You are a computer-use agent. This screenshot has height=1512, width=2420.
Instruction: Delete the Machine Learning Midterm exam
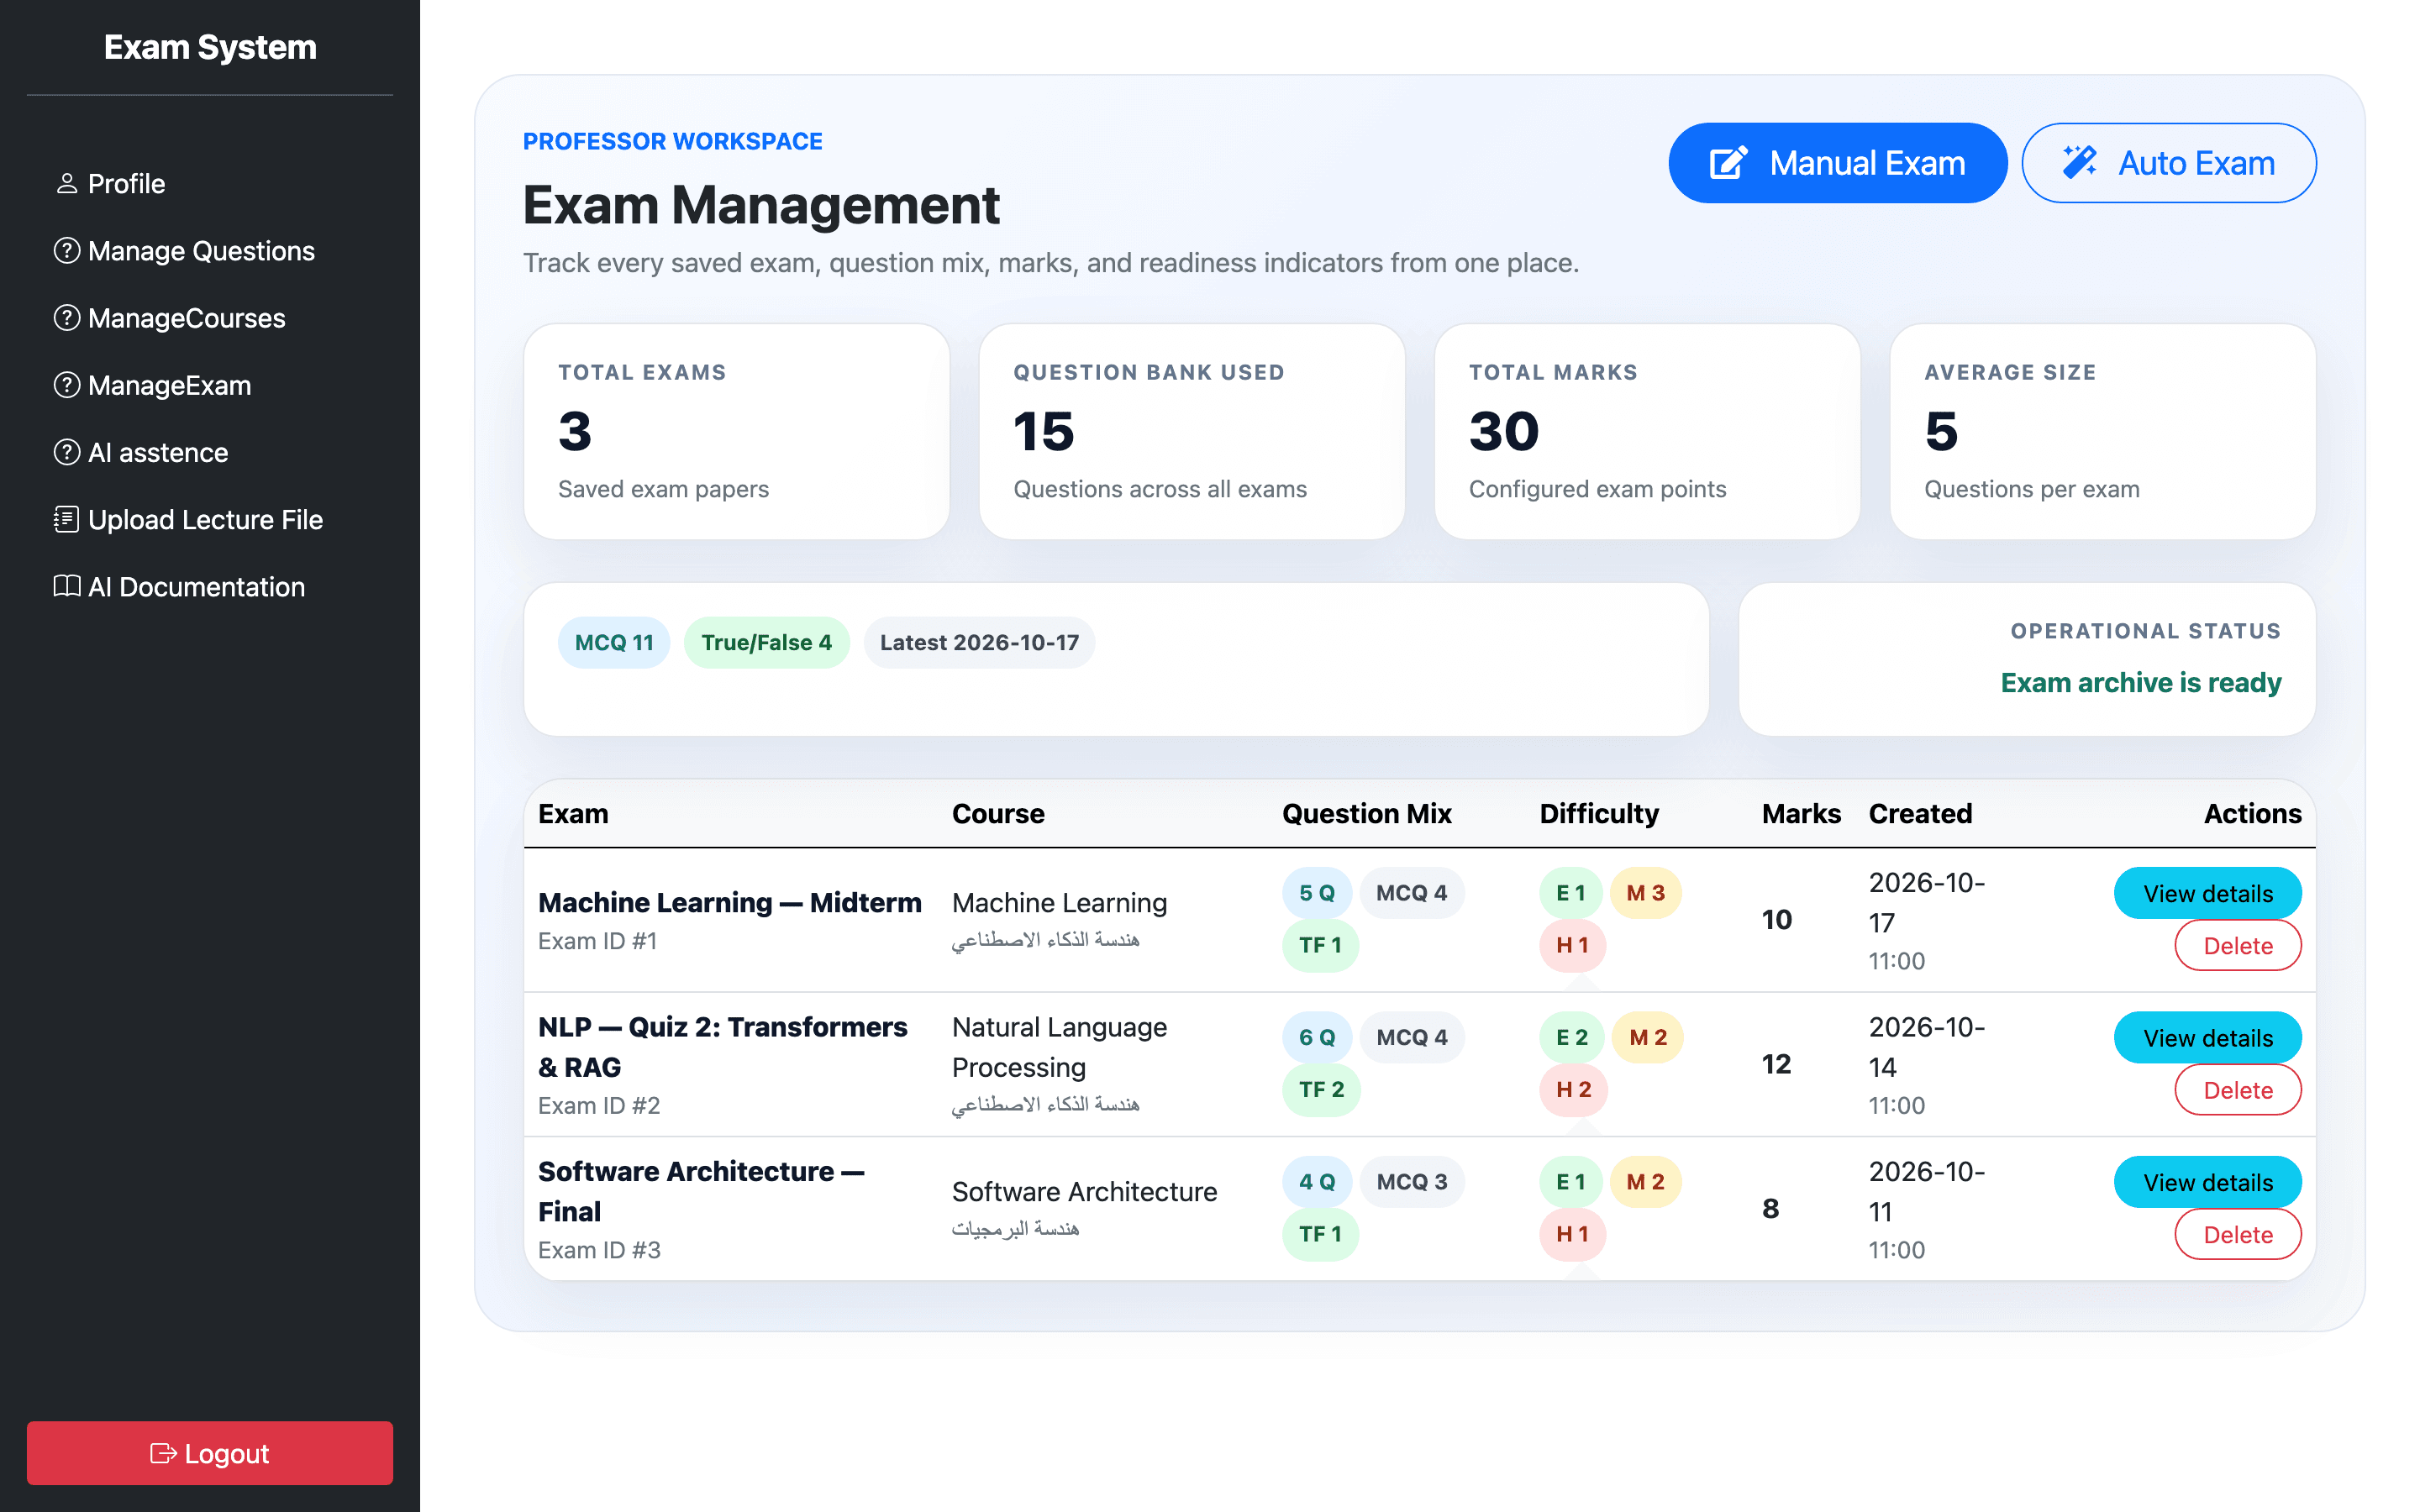point(2238,945)
